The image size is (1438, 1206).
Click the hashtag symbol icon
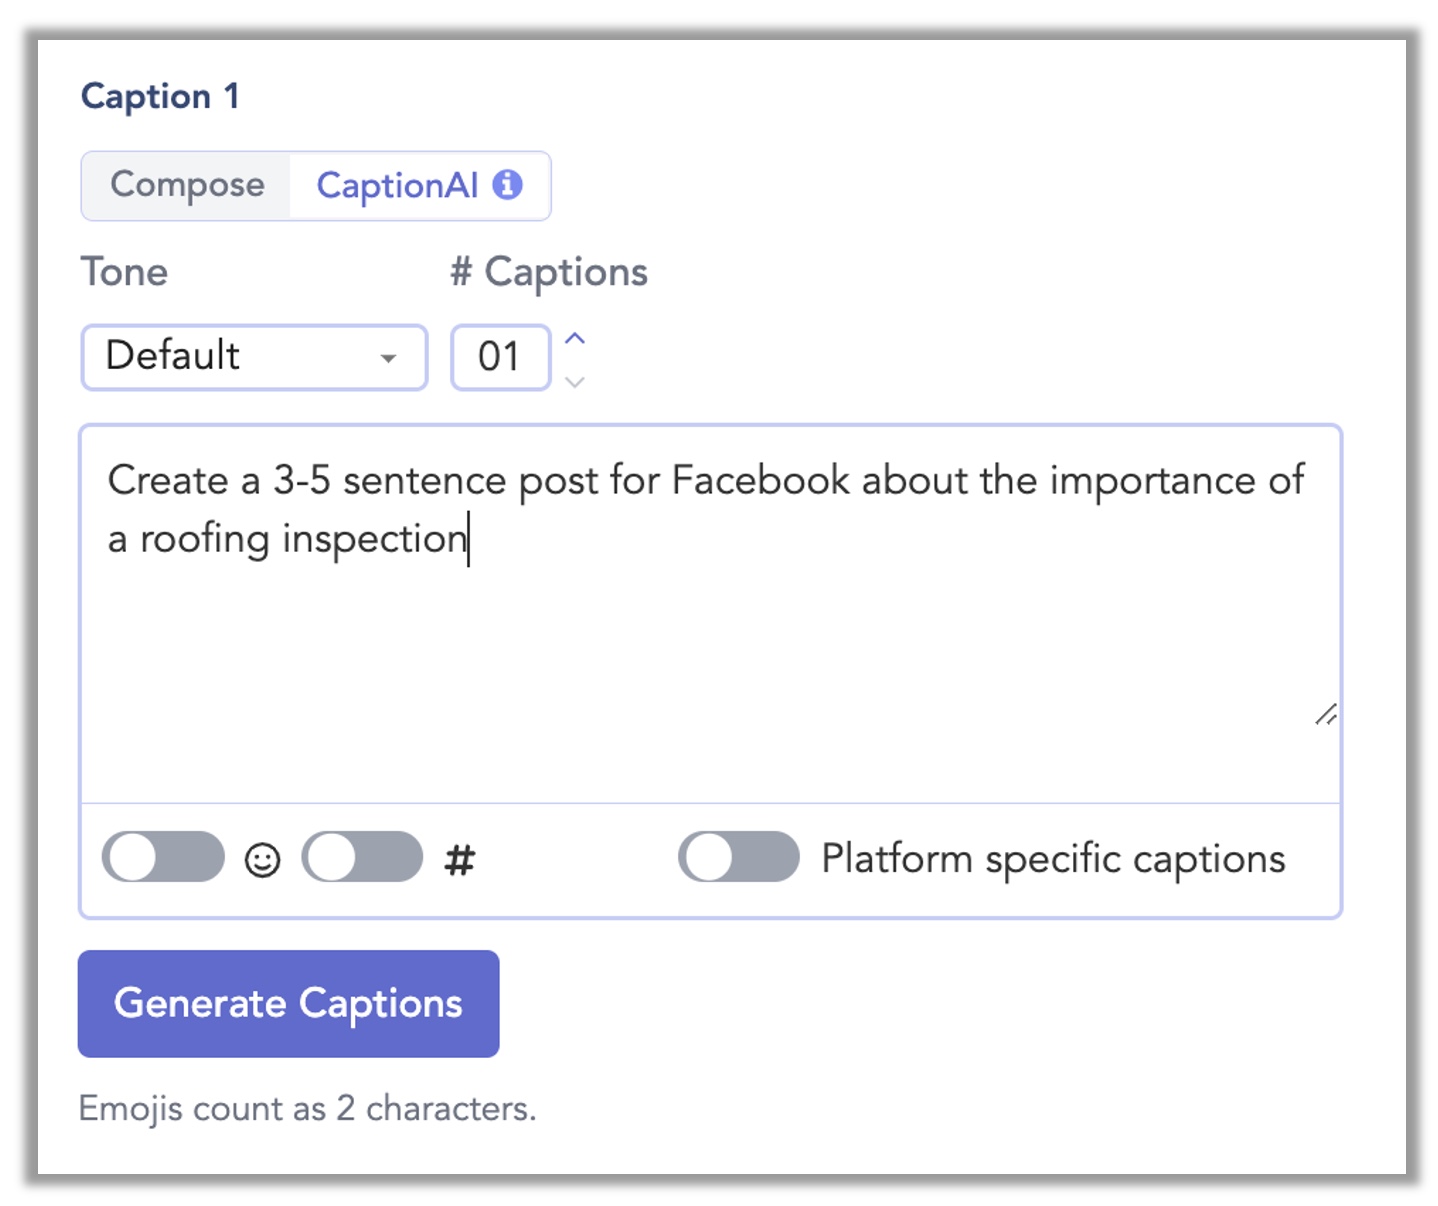(x=459, y=859)
